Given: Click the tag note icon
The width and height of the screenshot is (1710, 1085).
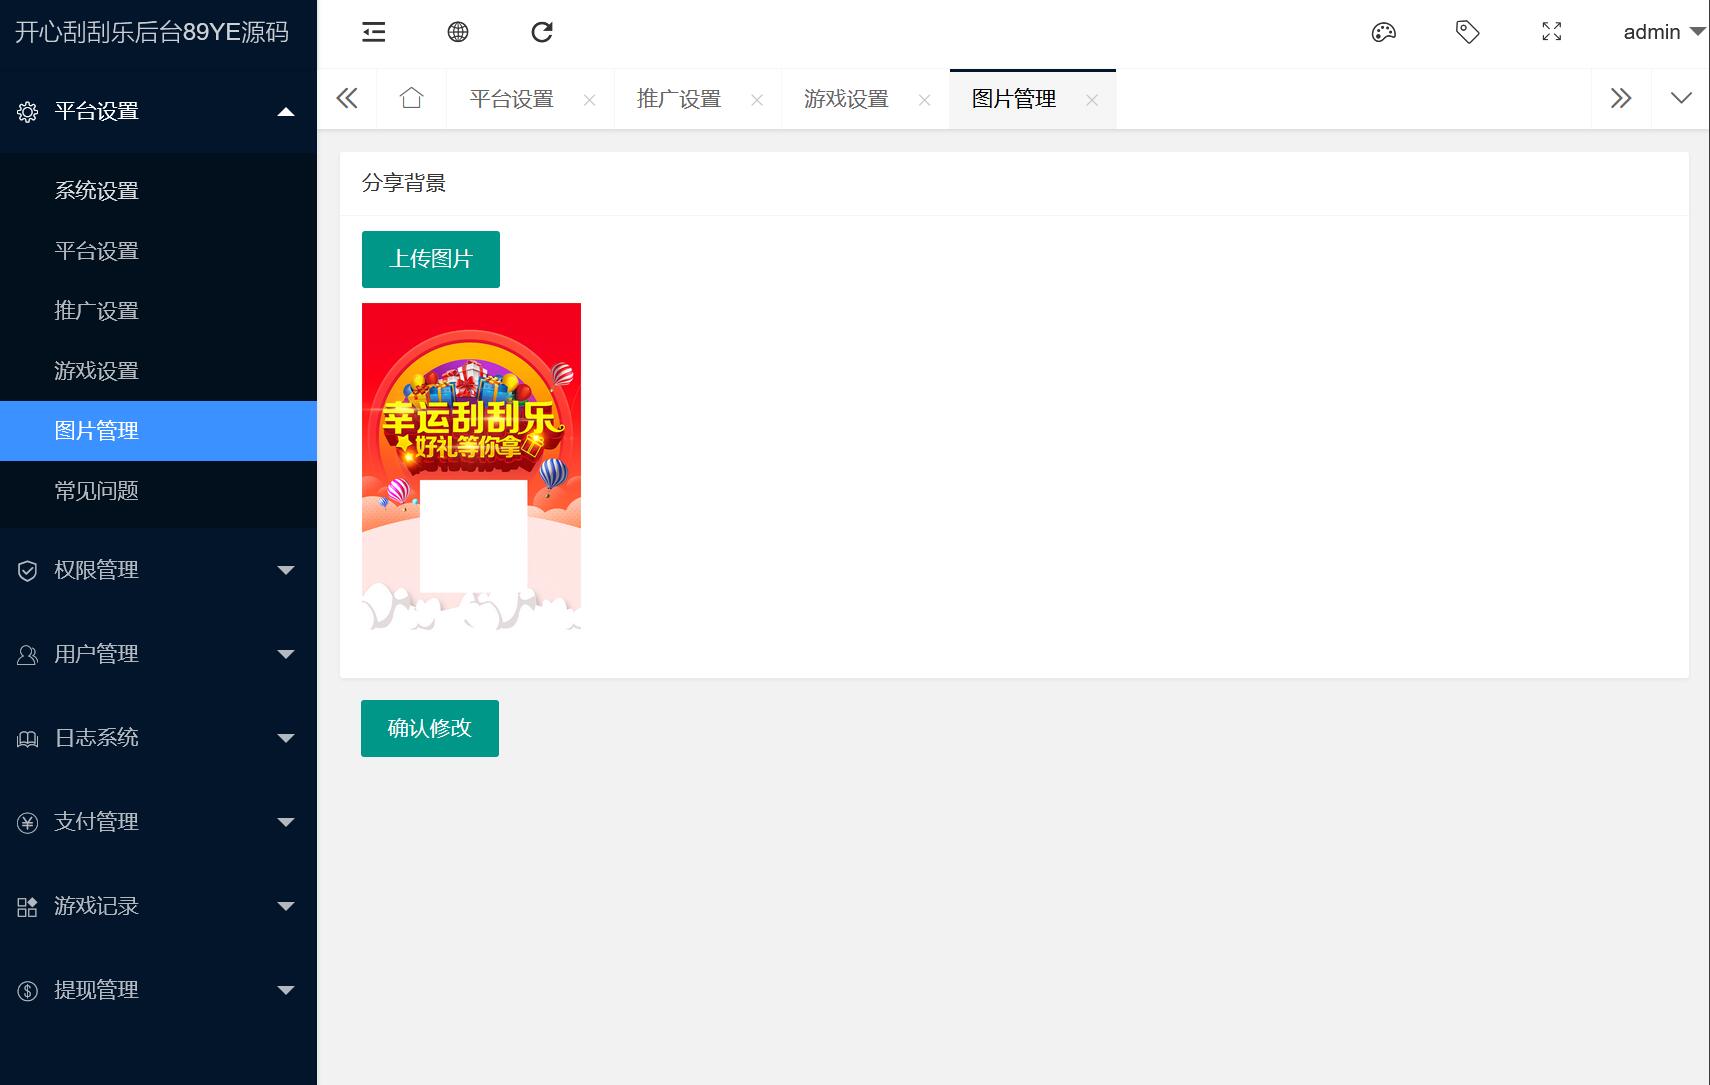Looking at the screenshot, I should coord(1467,32).
